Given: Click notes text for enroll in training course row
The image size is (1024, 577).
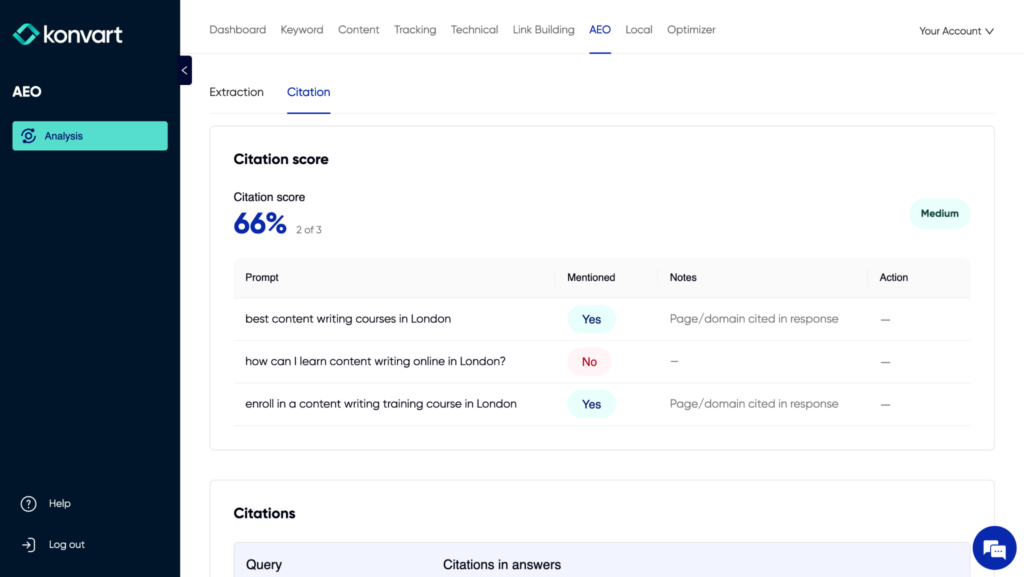Looking at the screenshot, I should coord(754,403).
